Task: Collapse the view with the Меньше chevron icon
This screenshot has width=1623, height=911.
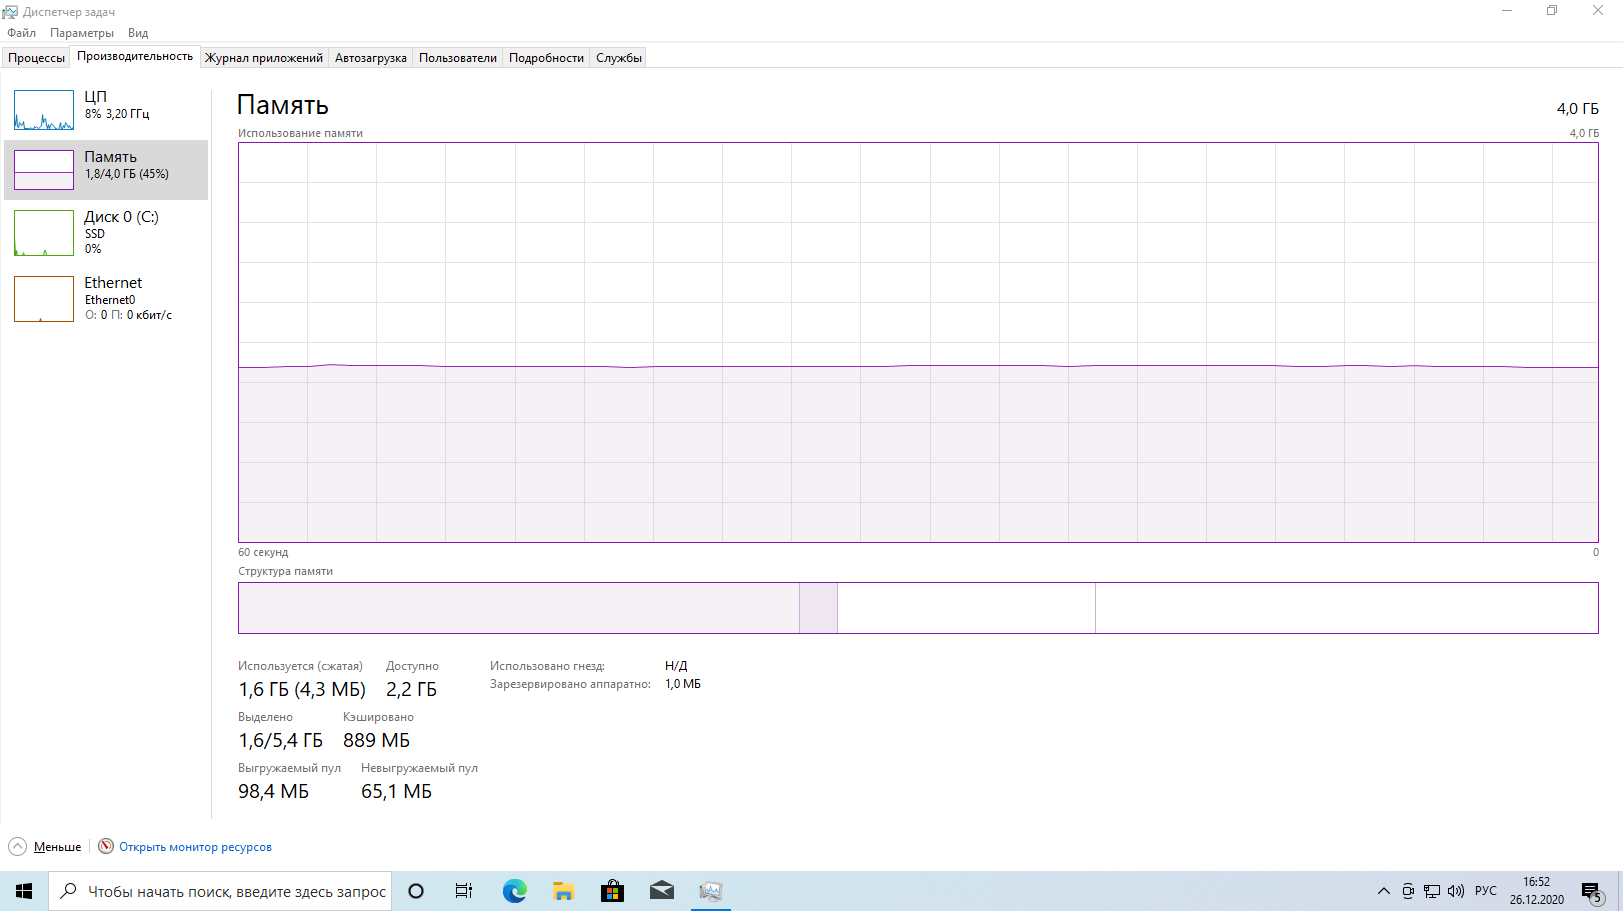Action: 18,846
